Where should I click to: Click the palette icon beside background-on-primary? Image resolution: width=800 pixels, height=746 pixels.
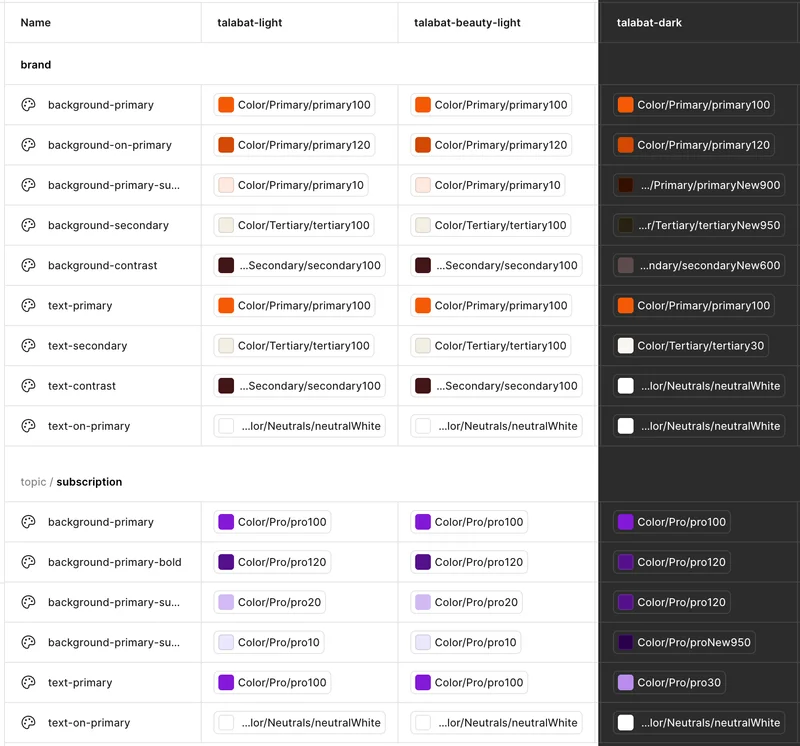pyautogui.click(x=28, y=145)
